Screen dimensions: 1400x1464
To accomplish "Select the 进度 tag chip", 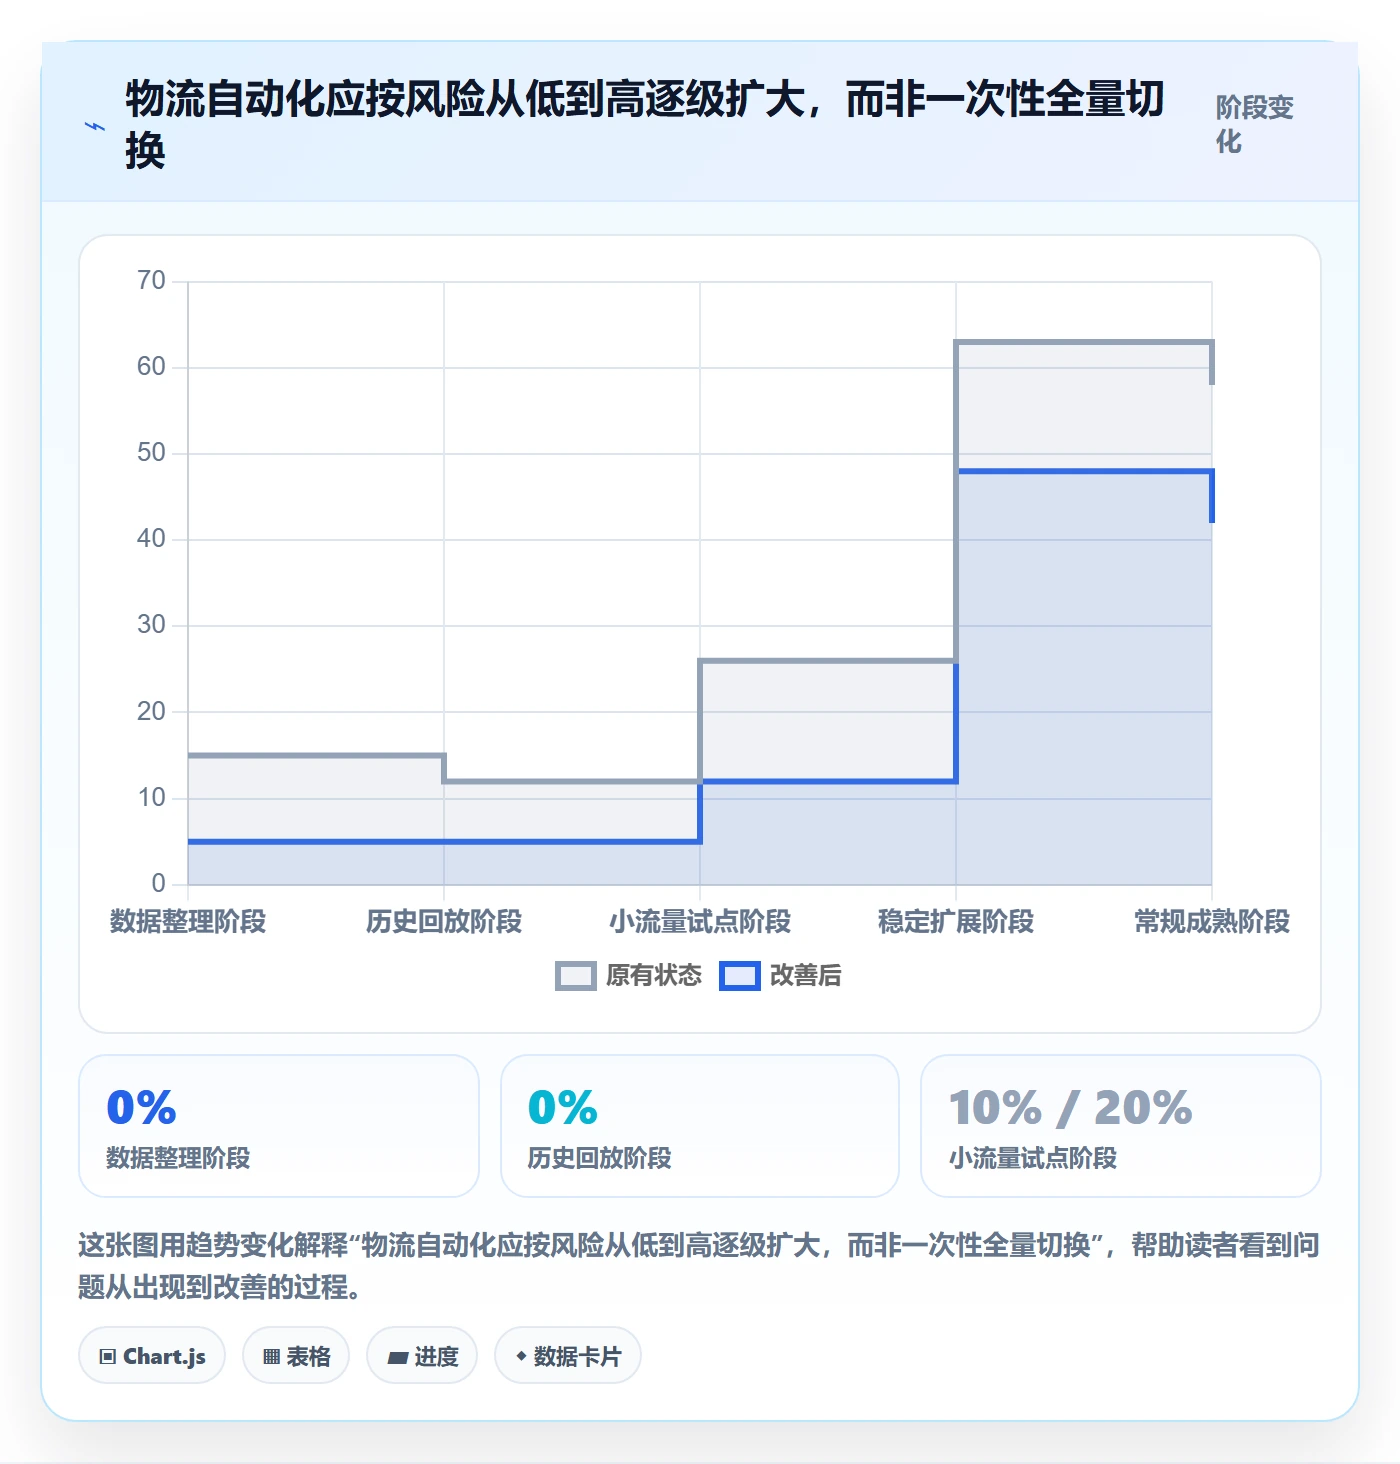I will point(422,1356).
